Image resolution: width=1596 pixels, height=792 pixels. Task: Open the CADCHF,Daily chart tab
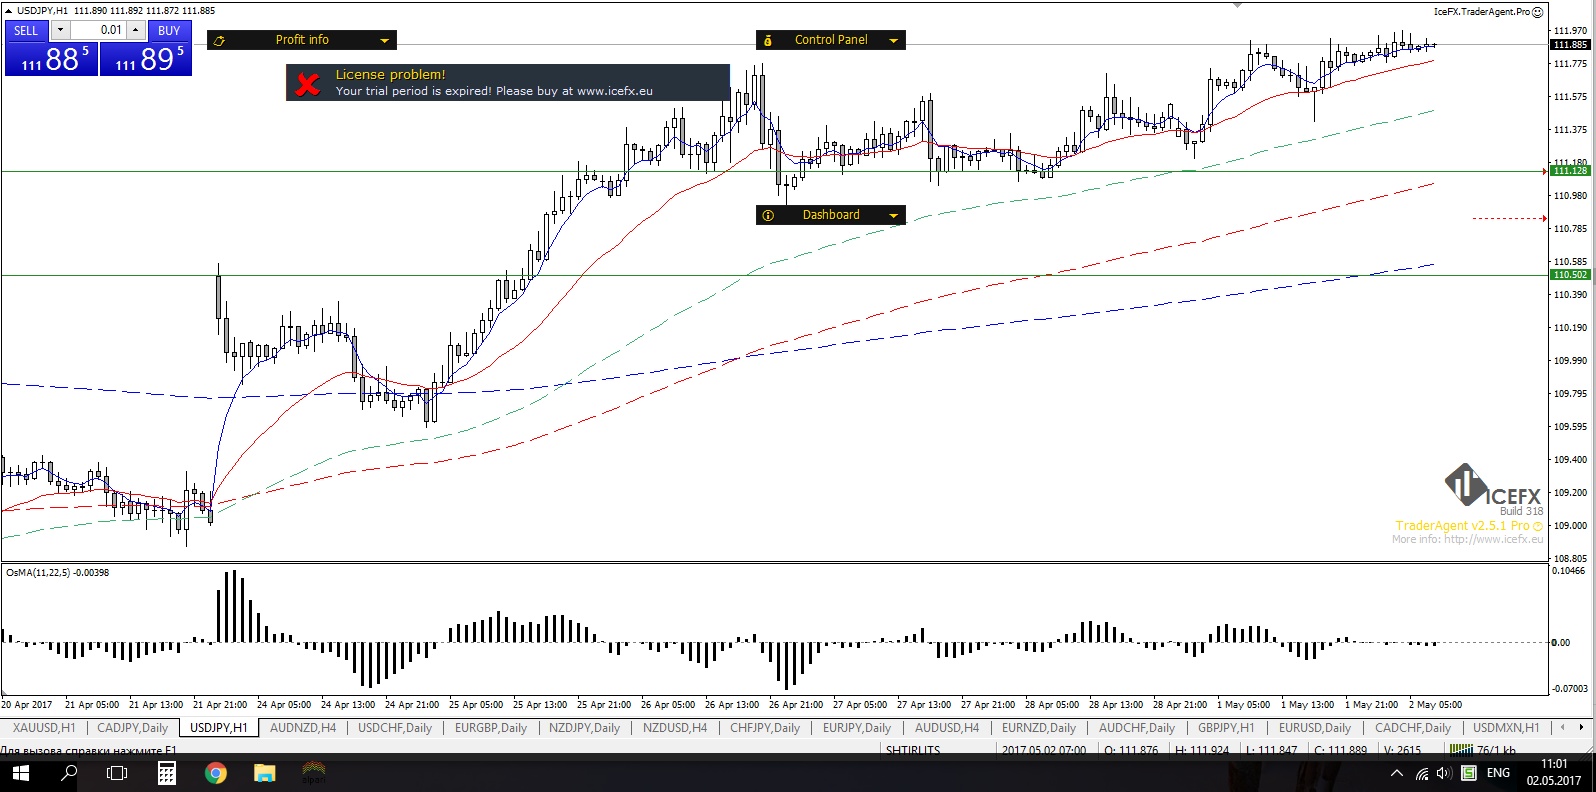pos(1413,728)
